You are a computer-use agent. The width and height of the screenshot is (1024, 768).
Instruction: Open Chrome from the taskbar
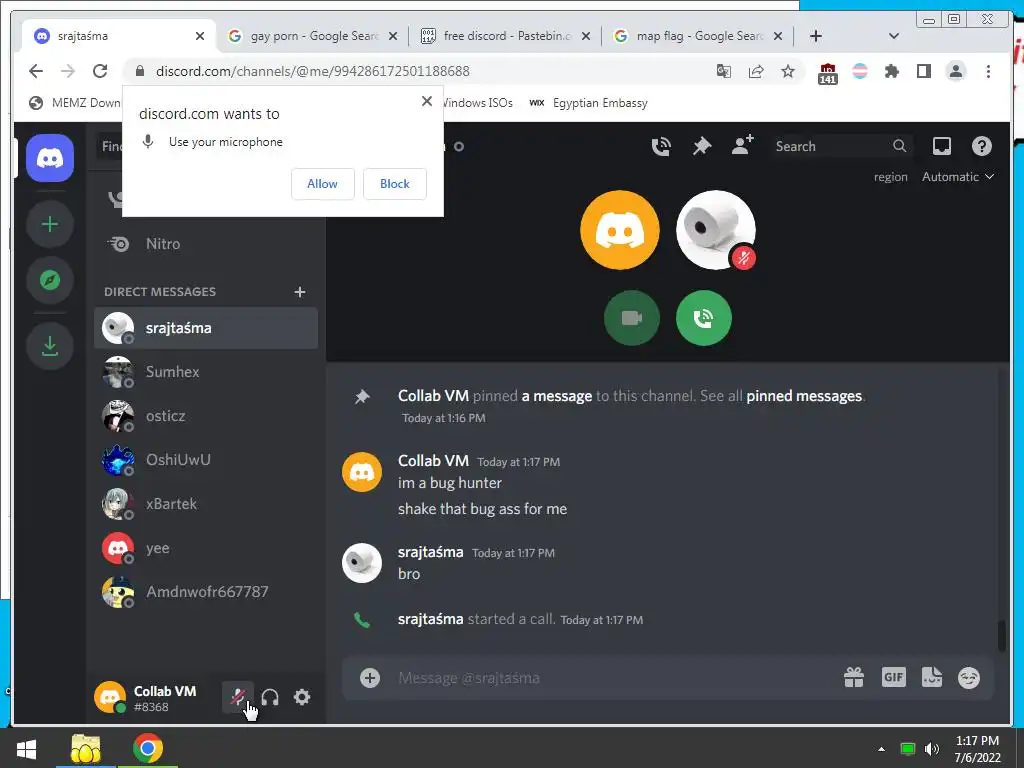click(x=148, y=748)
